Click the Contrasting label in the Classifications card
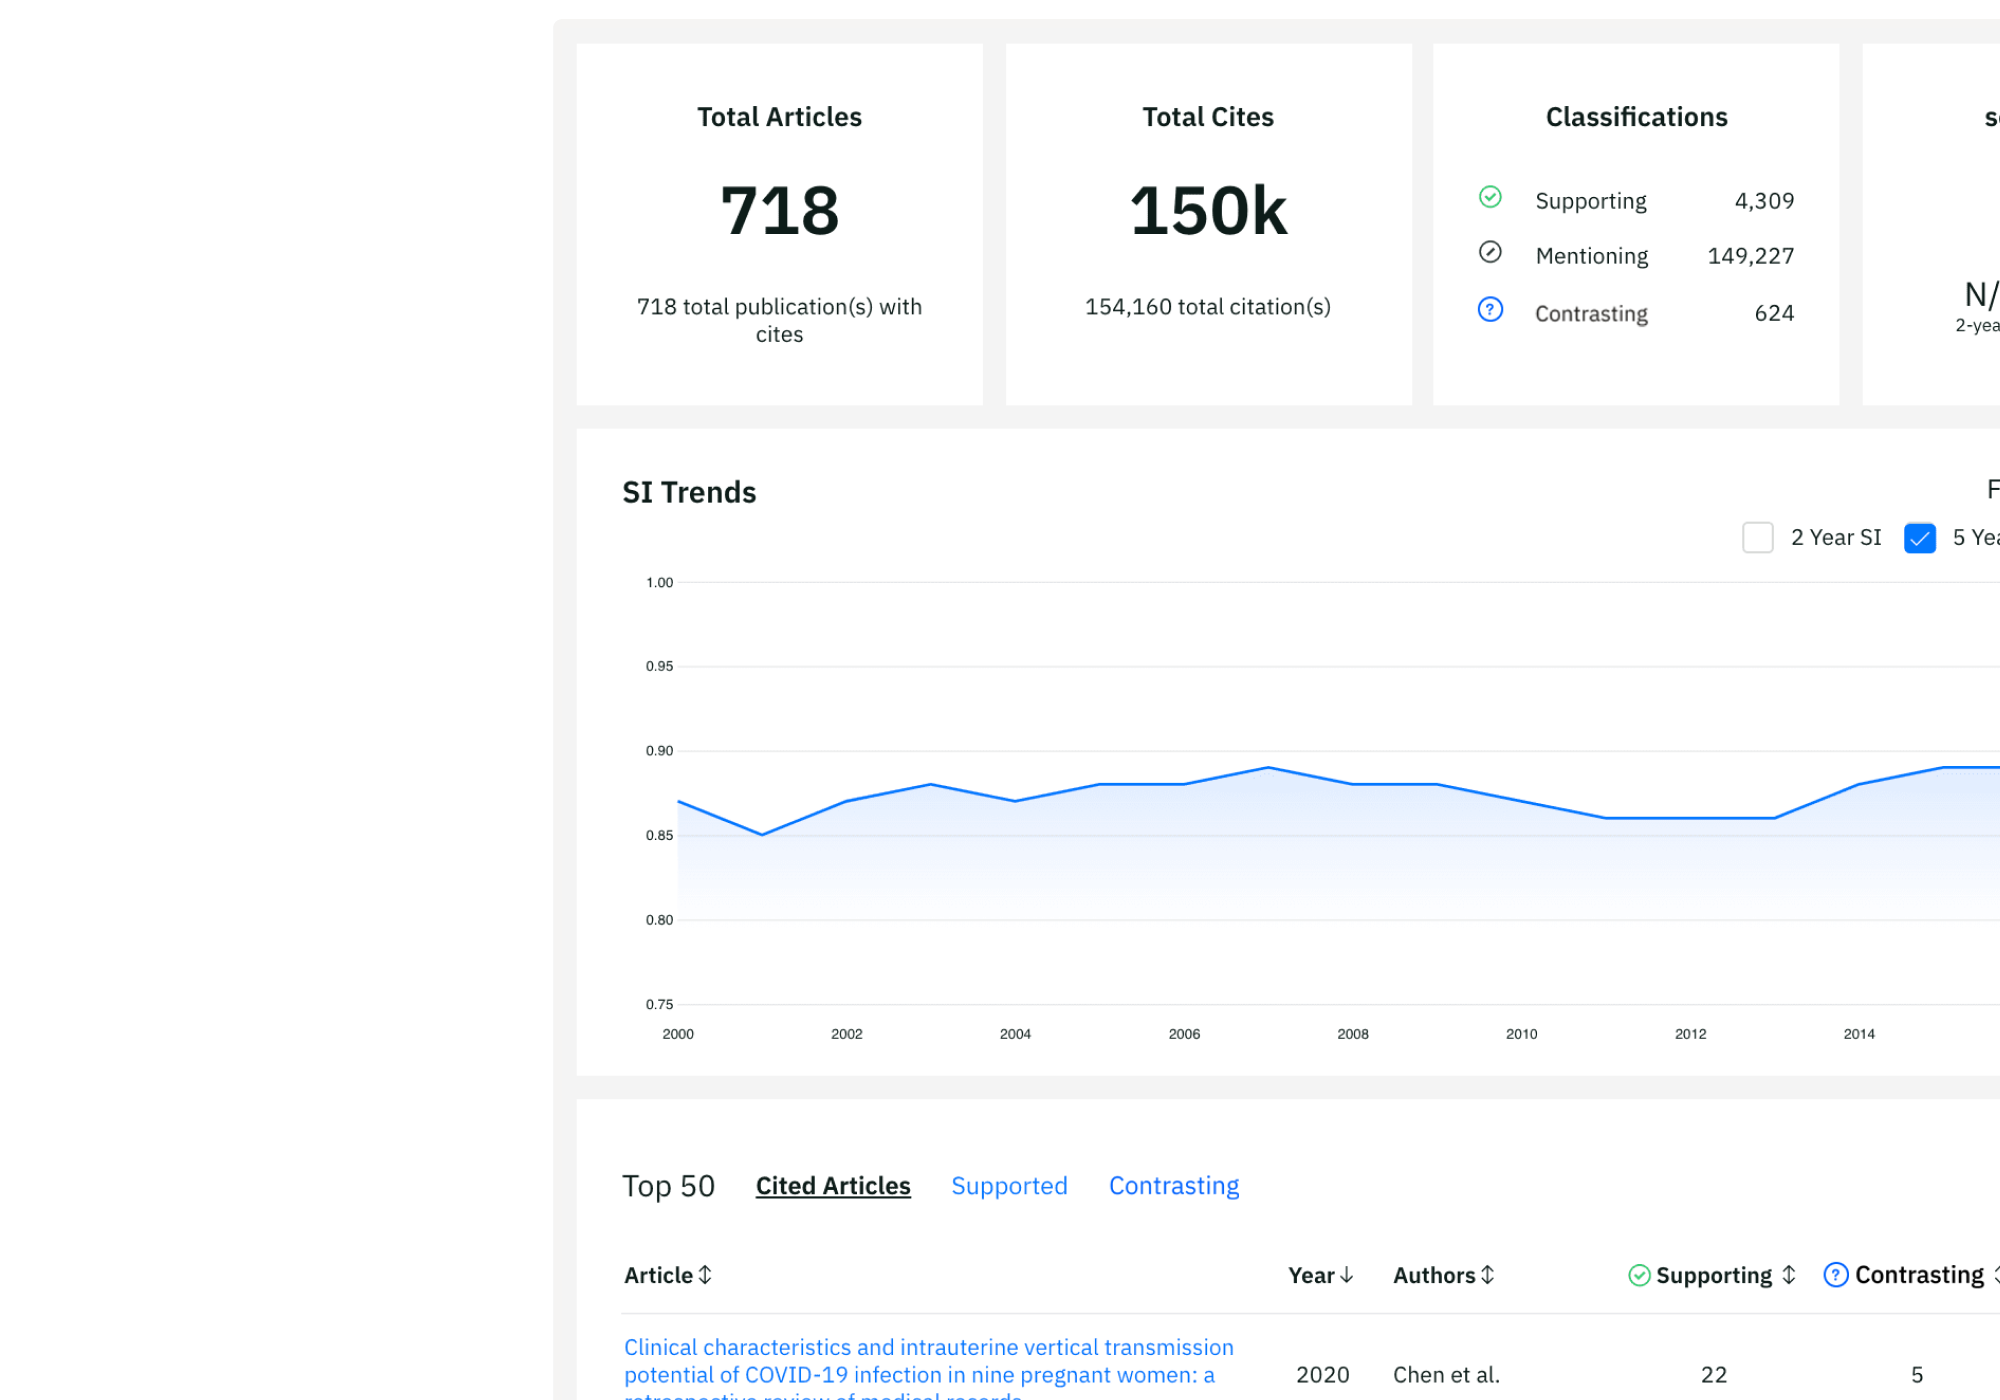Viewport: 2000px width, 1400px height. [1591, 314]
